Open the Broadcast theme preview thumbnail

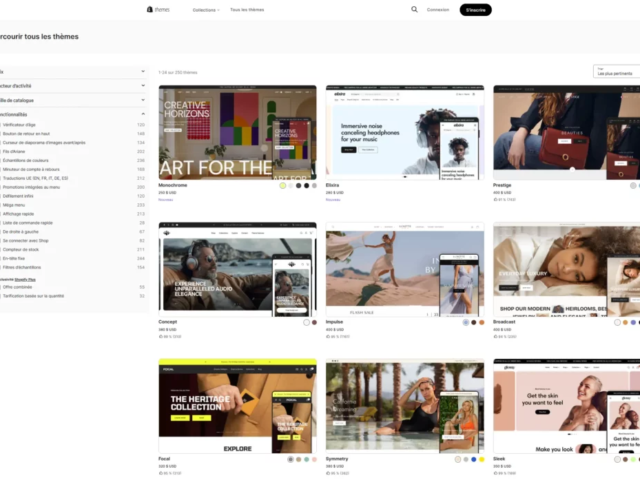pyautogui.click(x=567, y=269)
